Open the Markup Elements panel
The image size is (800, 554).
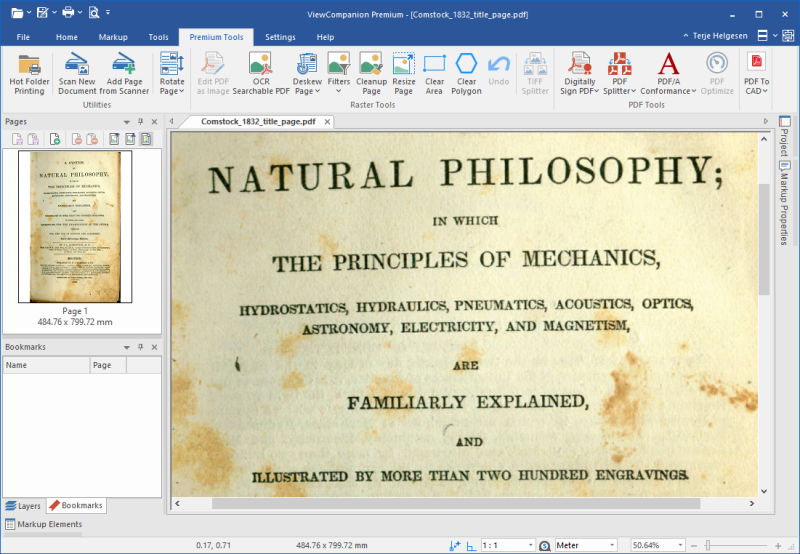[43, 524]
